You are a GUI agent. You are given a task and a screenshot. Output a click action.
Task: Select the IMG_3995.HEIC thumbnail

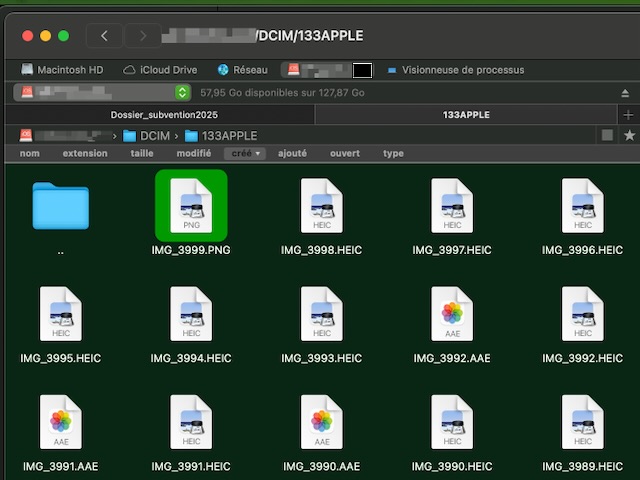[61, 314]
